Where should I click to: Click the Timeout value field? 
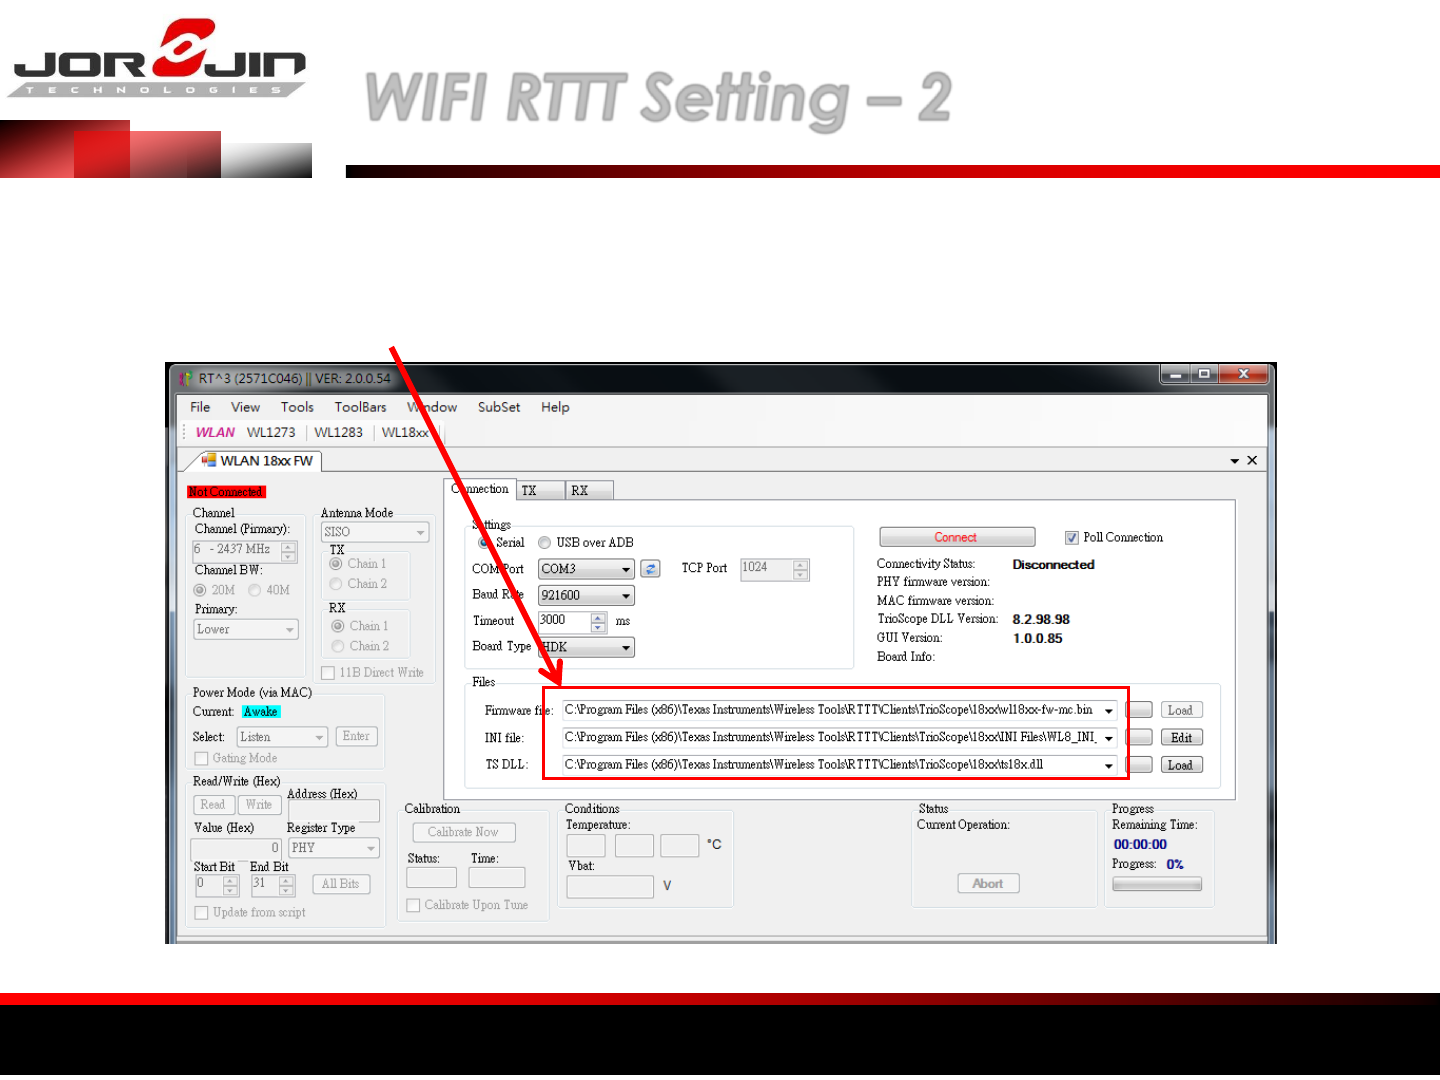coord(565,621)
